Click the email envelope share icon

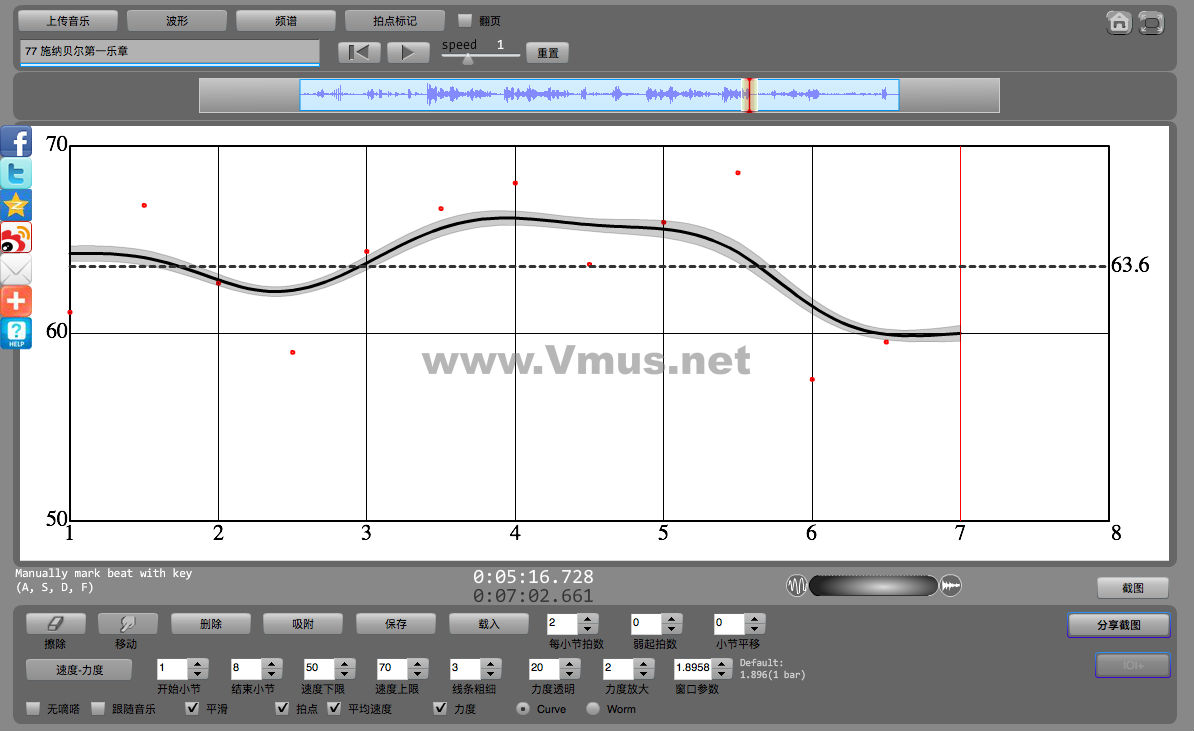16,269
